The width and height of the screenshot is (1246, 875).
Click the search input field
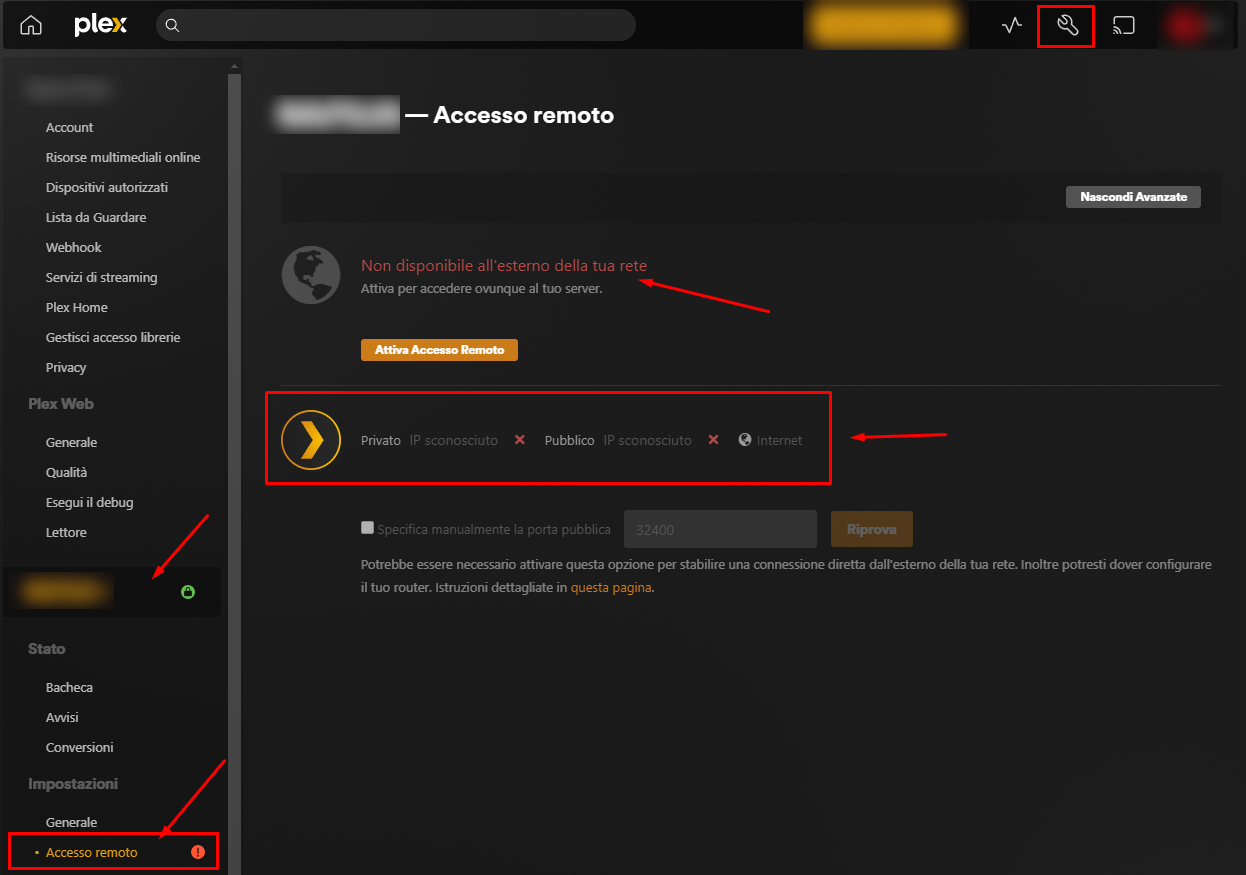tap(396, 26)
